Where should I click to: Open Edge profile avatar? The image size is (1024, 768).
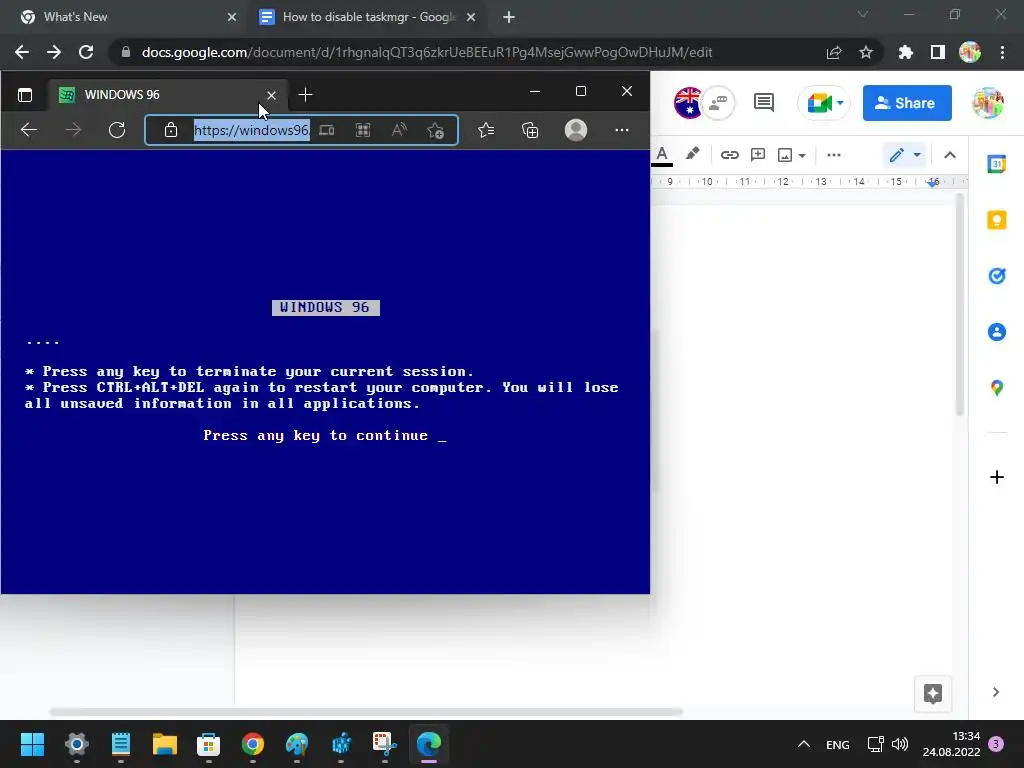[575, 130]
